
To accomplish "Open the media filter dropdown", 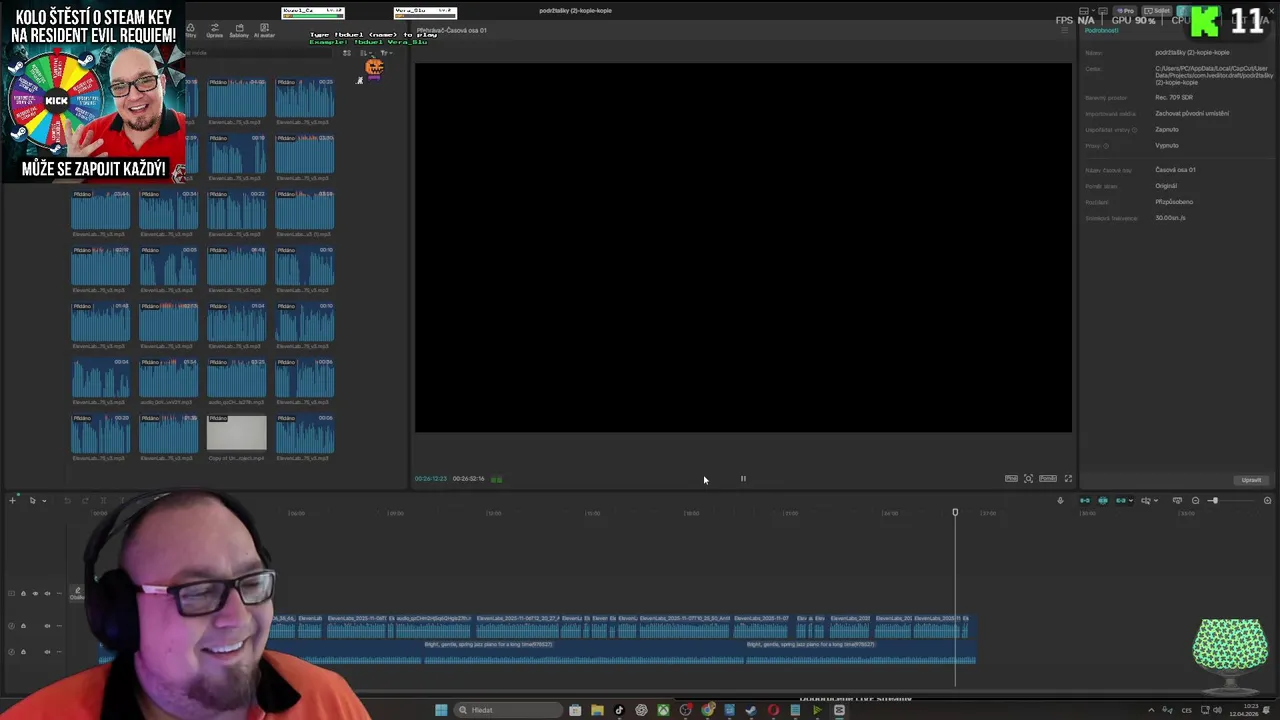I will (x=386, y=52).
